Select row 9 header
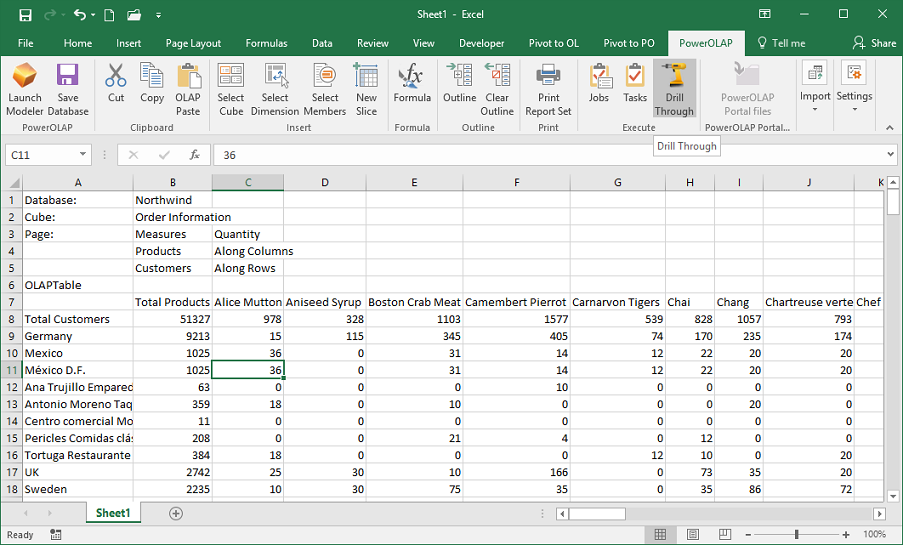This screenshot has height=545, width=903. point(12,336)
